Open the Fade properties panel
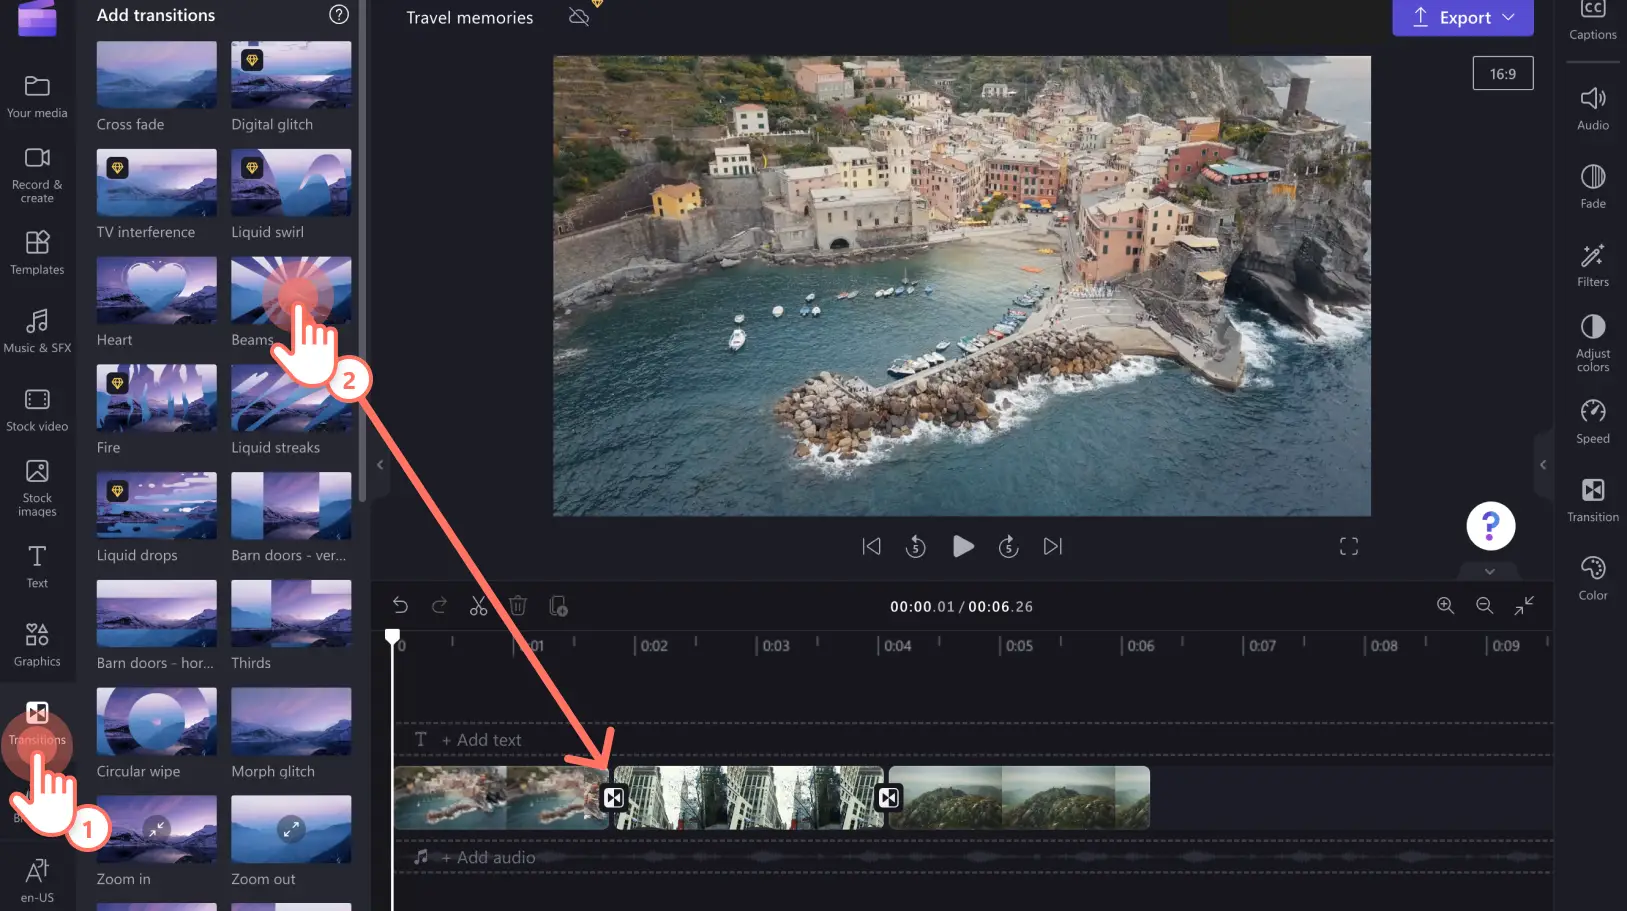Image resolution: width=1627 pixels, height=911 pixels. [x=1592, y=186]
